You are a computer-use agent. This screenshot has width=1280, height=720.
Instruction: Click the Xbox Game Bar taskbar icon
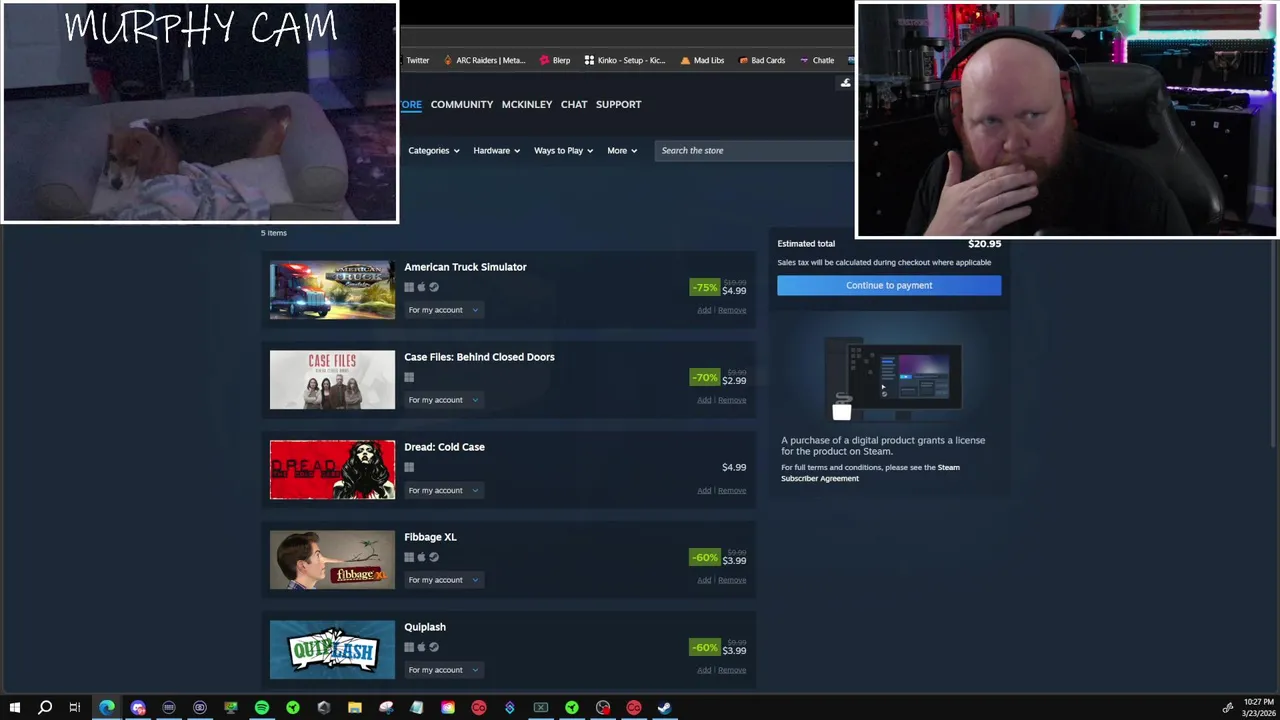[541, 708]
